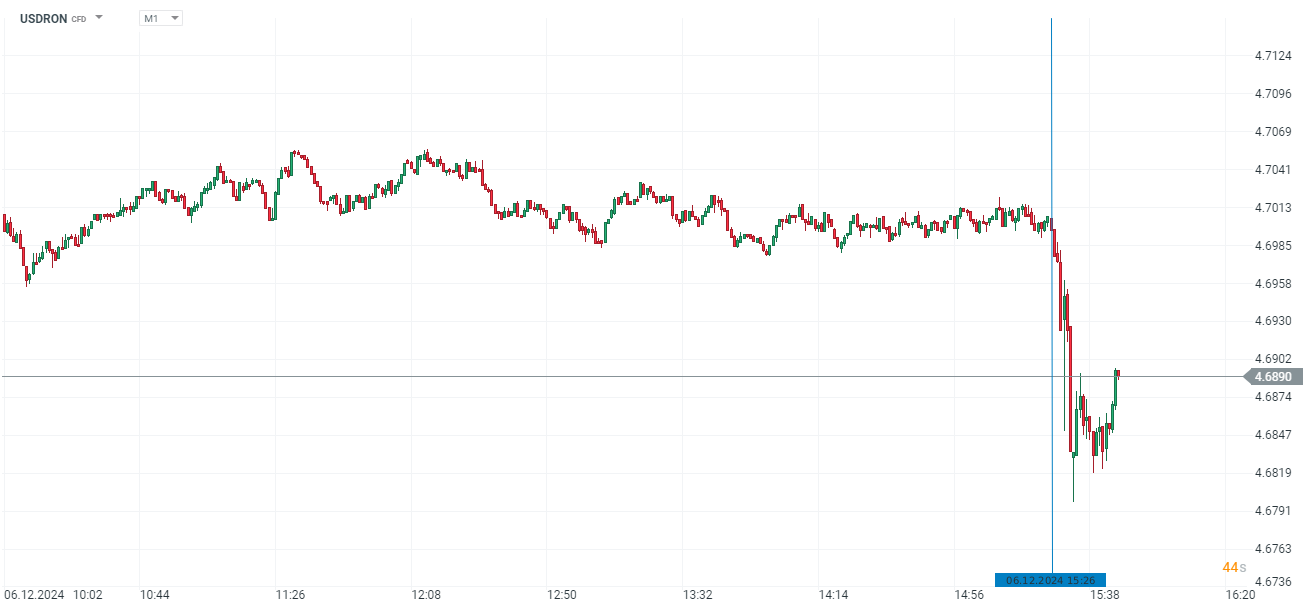Viewport: 1315px width, 612px height.
Task: Click the 06.12.2024 10:02 start date label
Action: (53, 594)
